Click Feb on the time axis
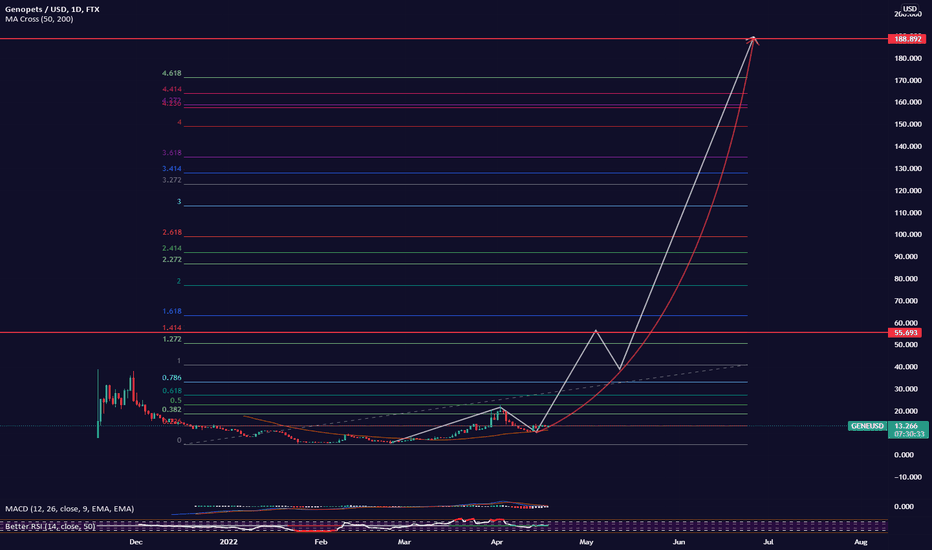This screenshot has width=932, height=550. [320, 542]
